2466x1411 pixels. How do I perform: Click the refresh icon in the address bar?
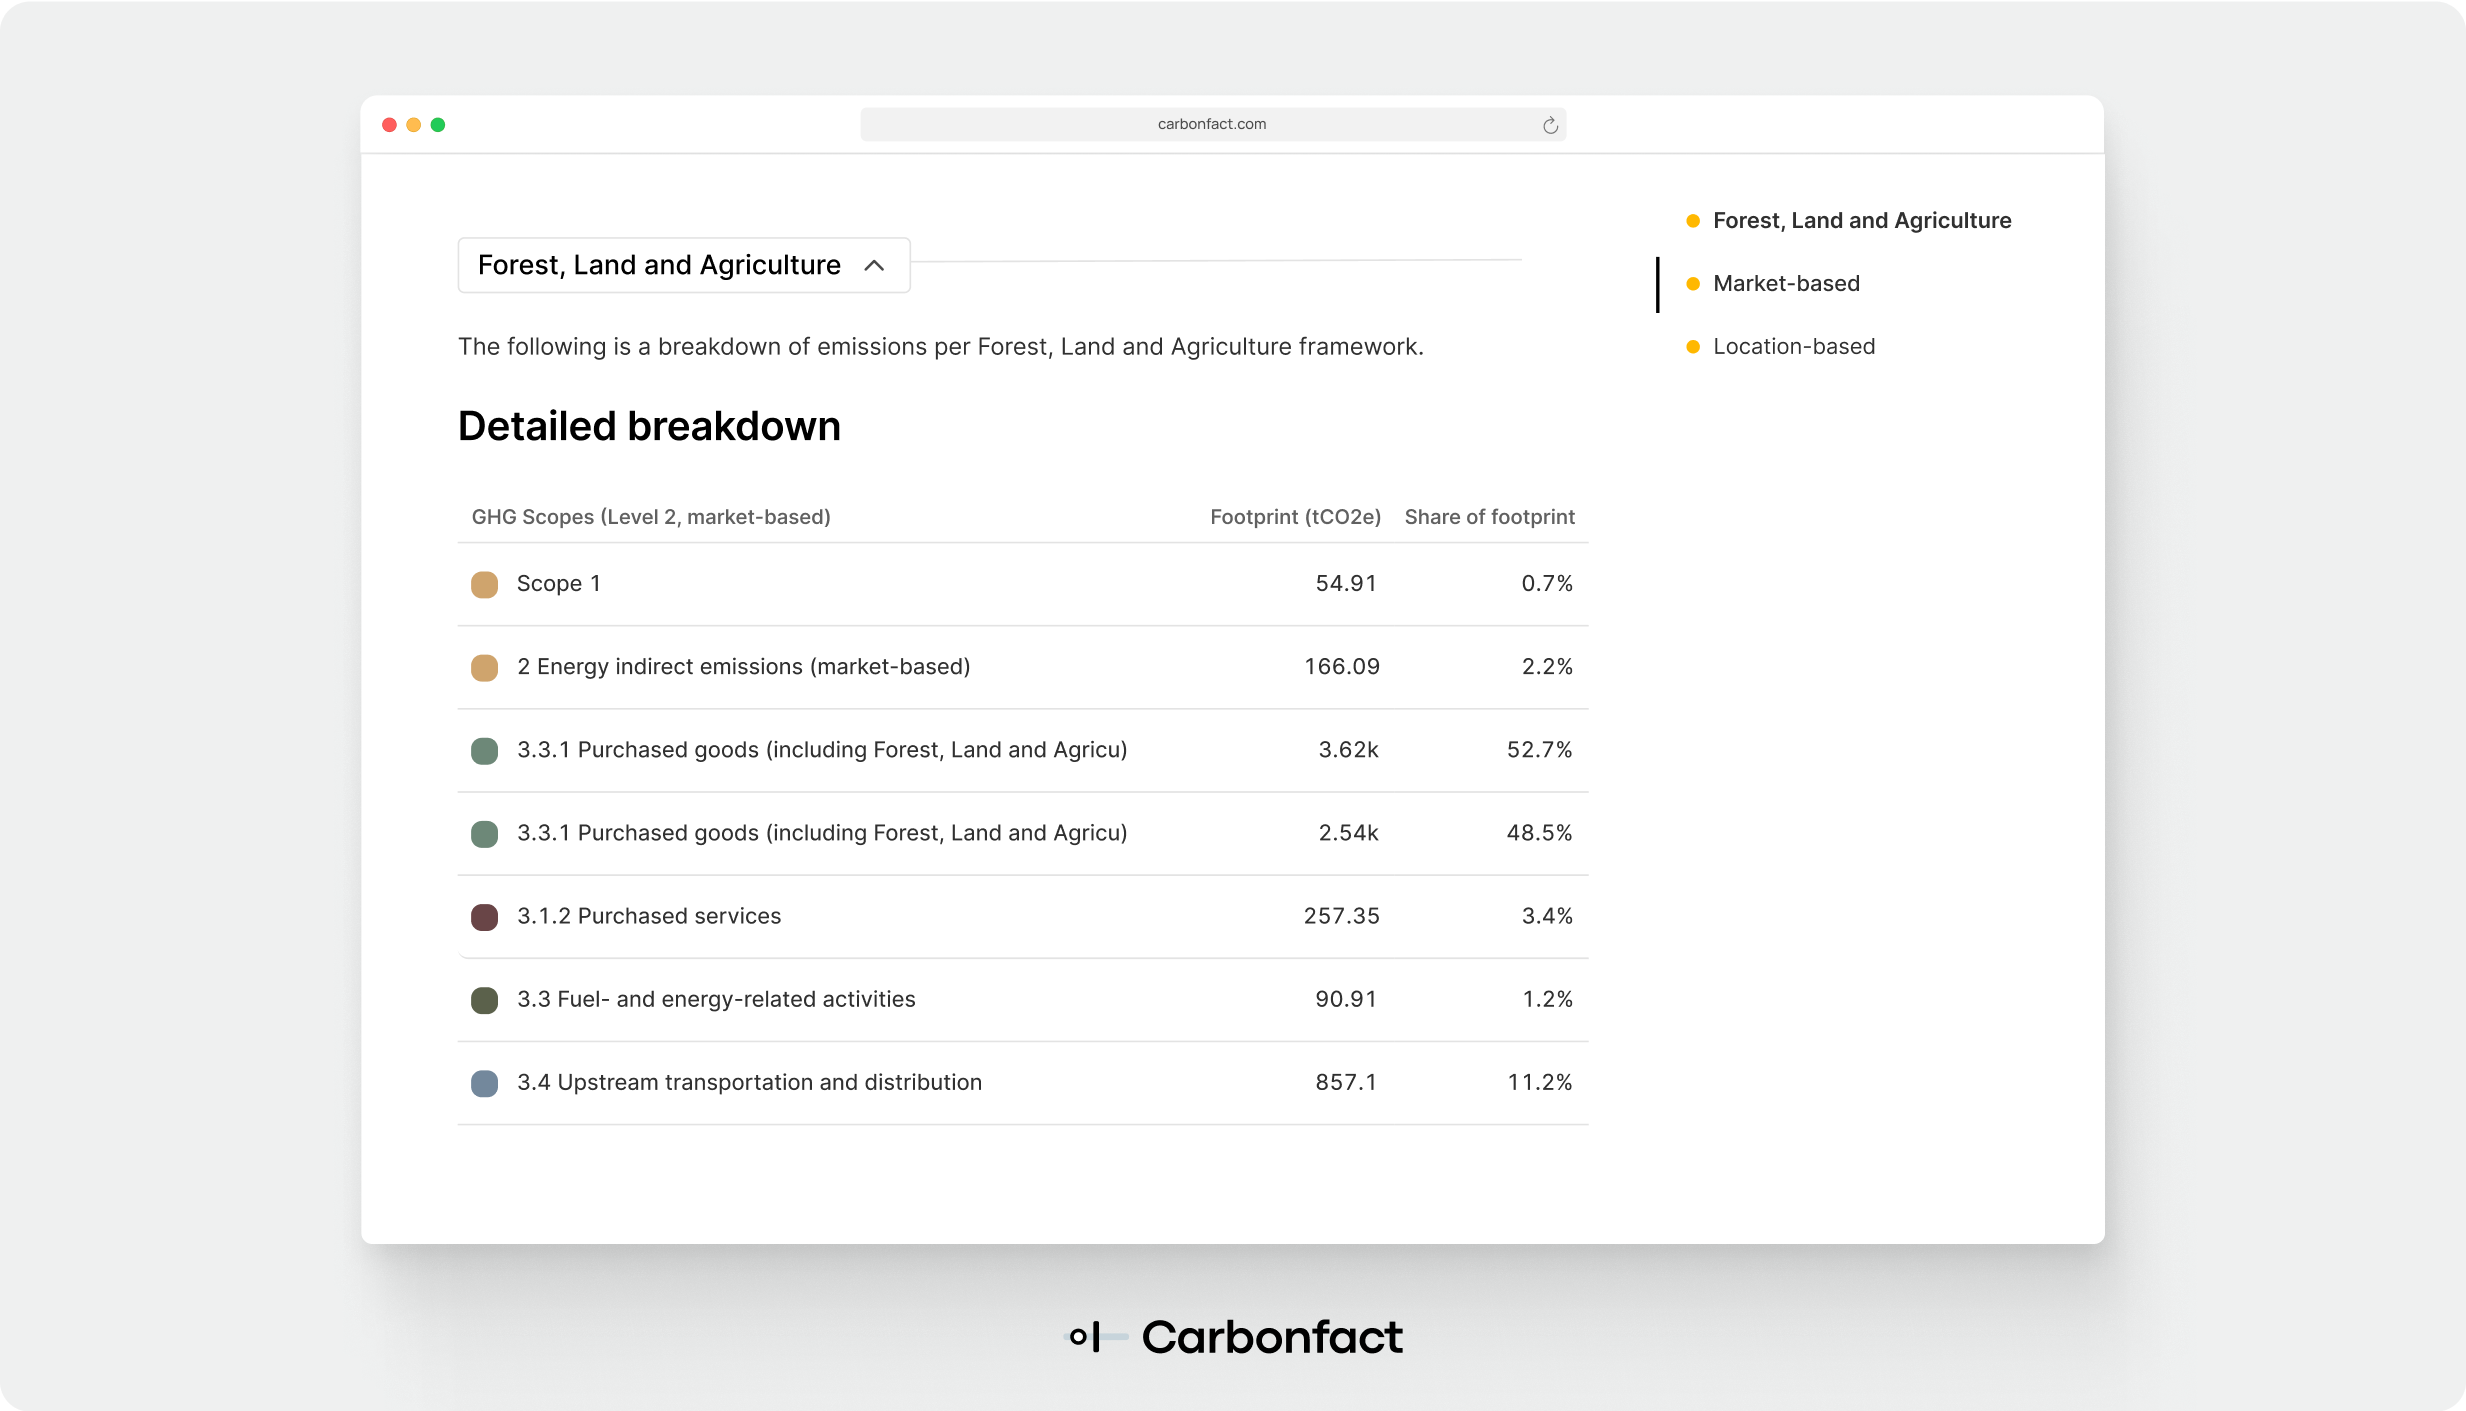[1549, 124]
